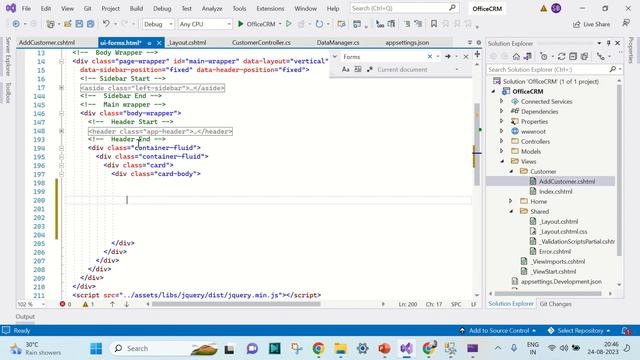The height and width of the screenshot is (360, 640).
Task: Open File Explorer from the taskbar
Action: [340, 348]
